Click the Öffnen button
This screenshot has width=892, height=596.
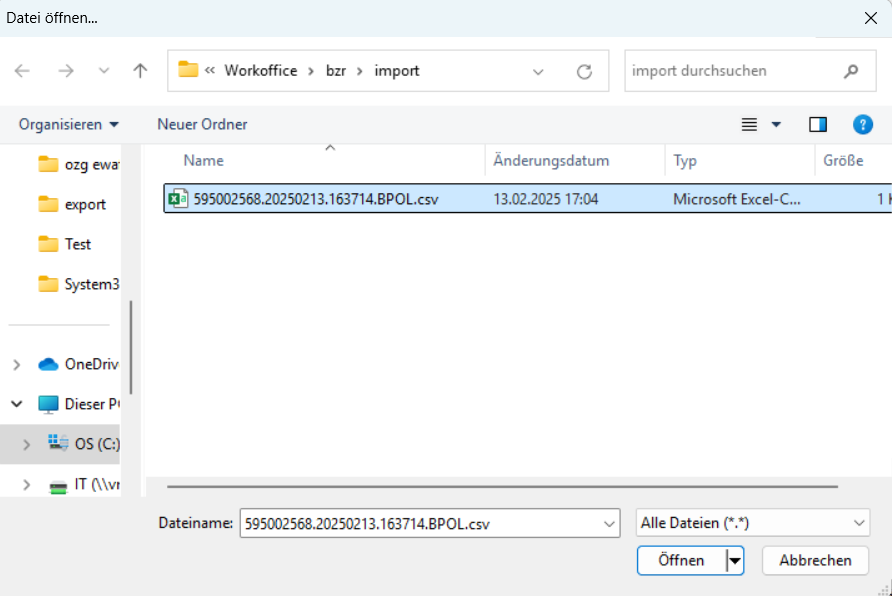pos(681,560)
